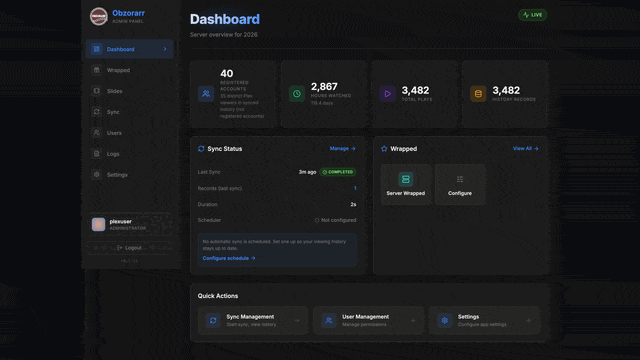Click the registered accounts people icon
The height and width of the screenshot is (360, 640).
(206, 94)
